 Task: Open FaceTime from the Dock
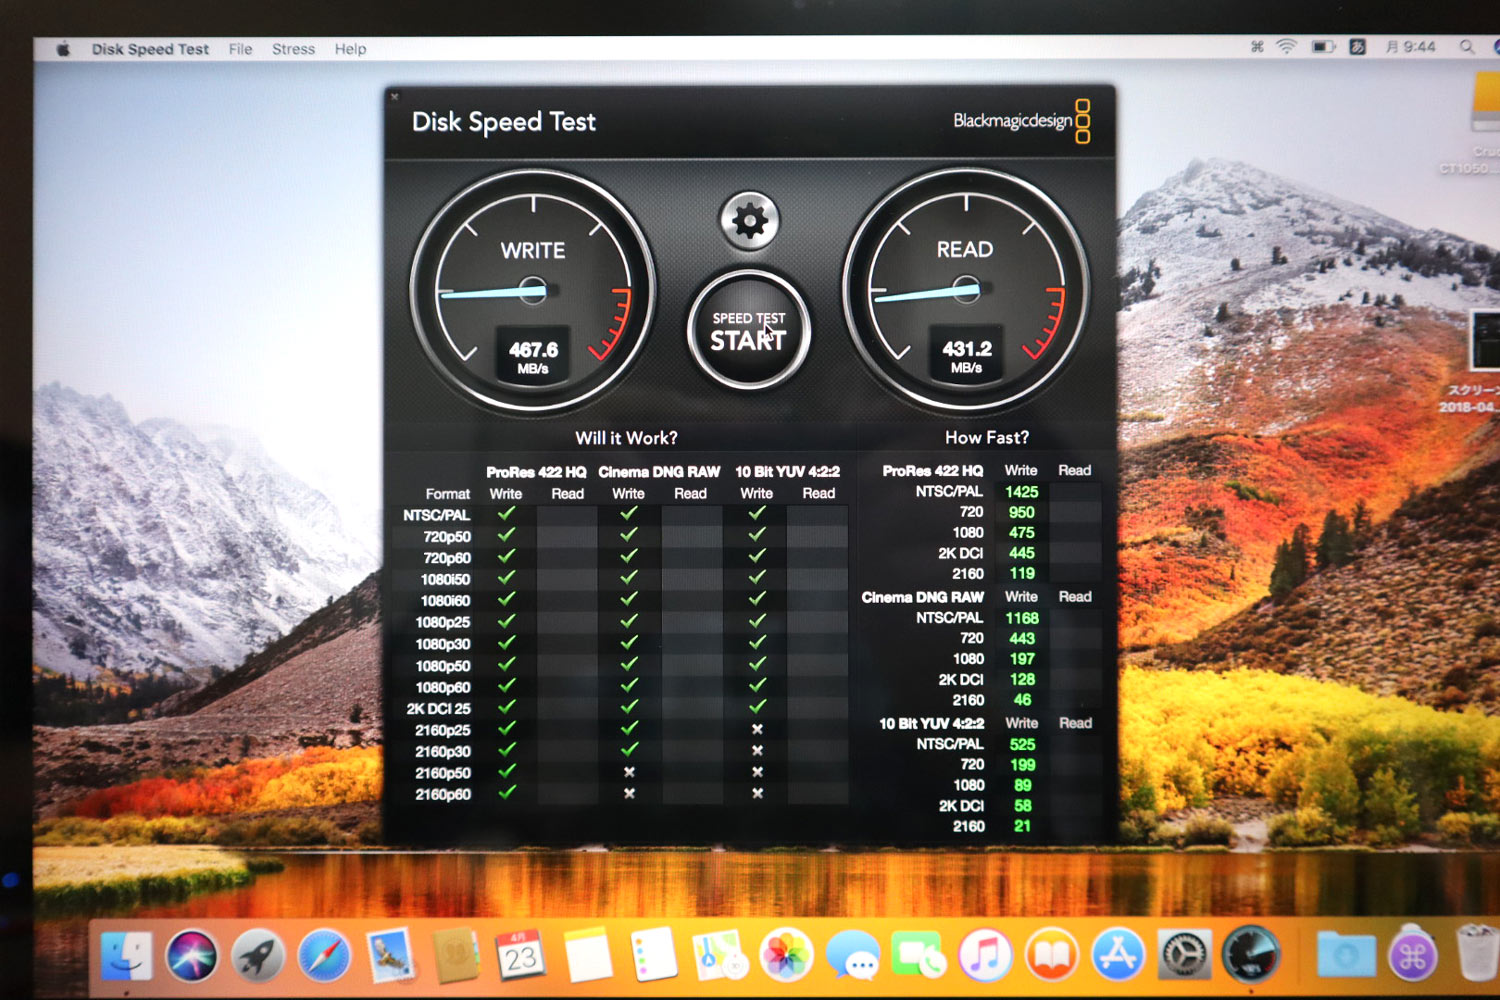pos(918,955)
